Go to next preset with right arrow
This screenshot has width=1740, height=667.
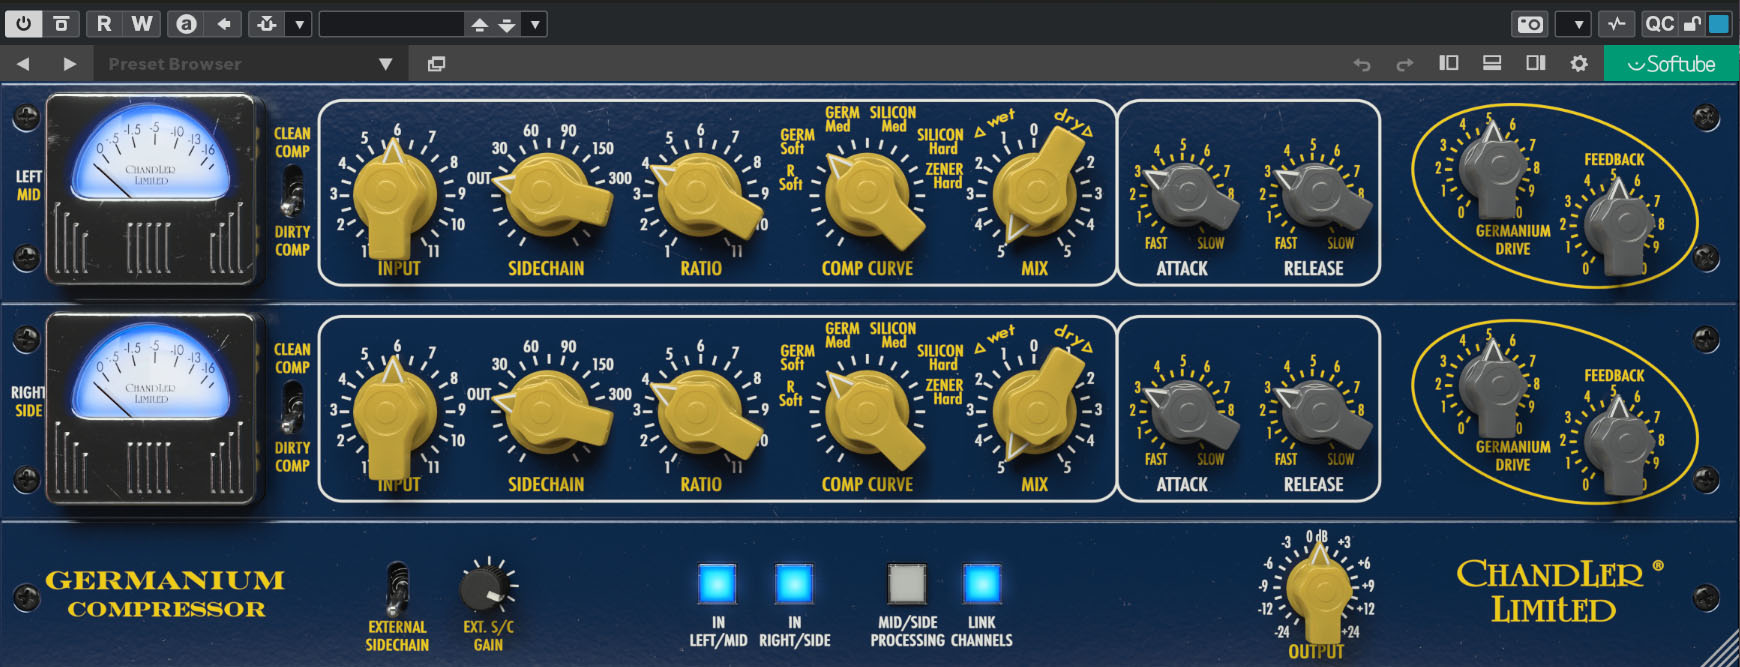click(x=69, y=64)
